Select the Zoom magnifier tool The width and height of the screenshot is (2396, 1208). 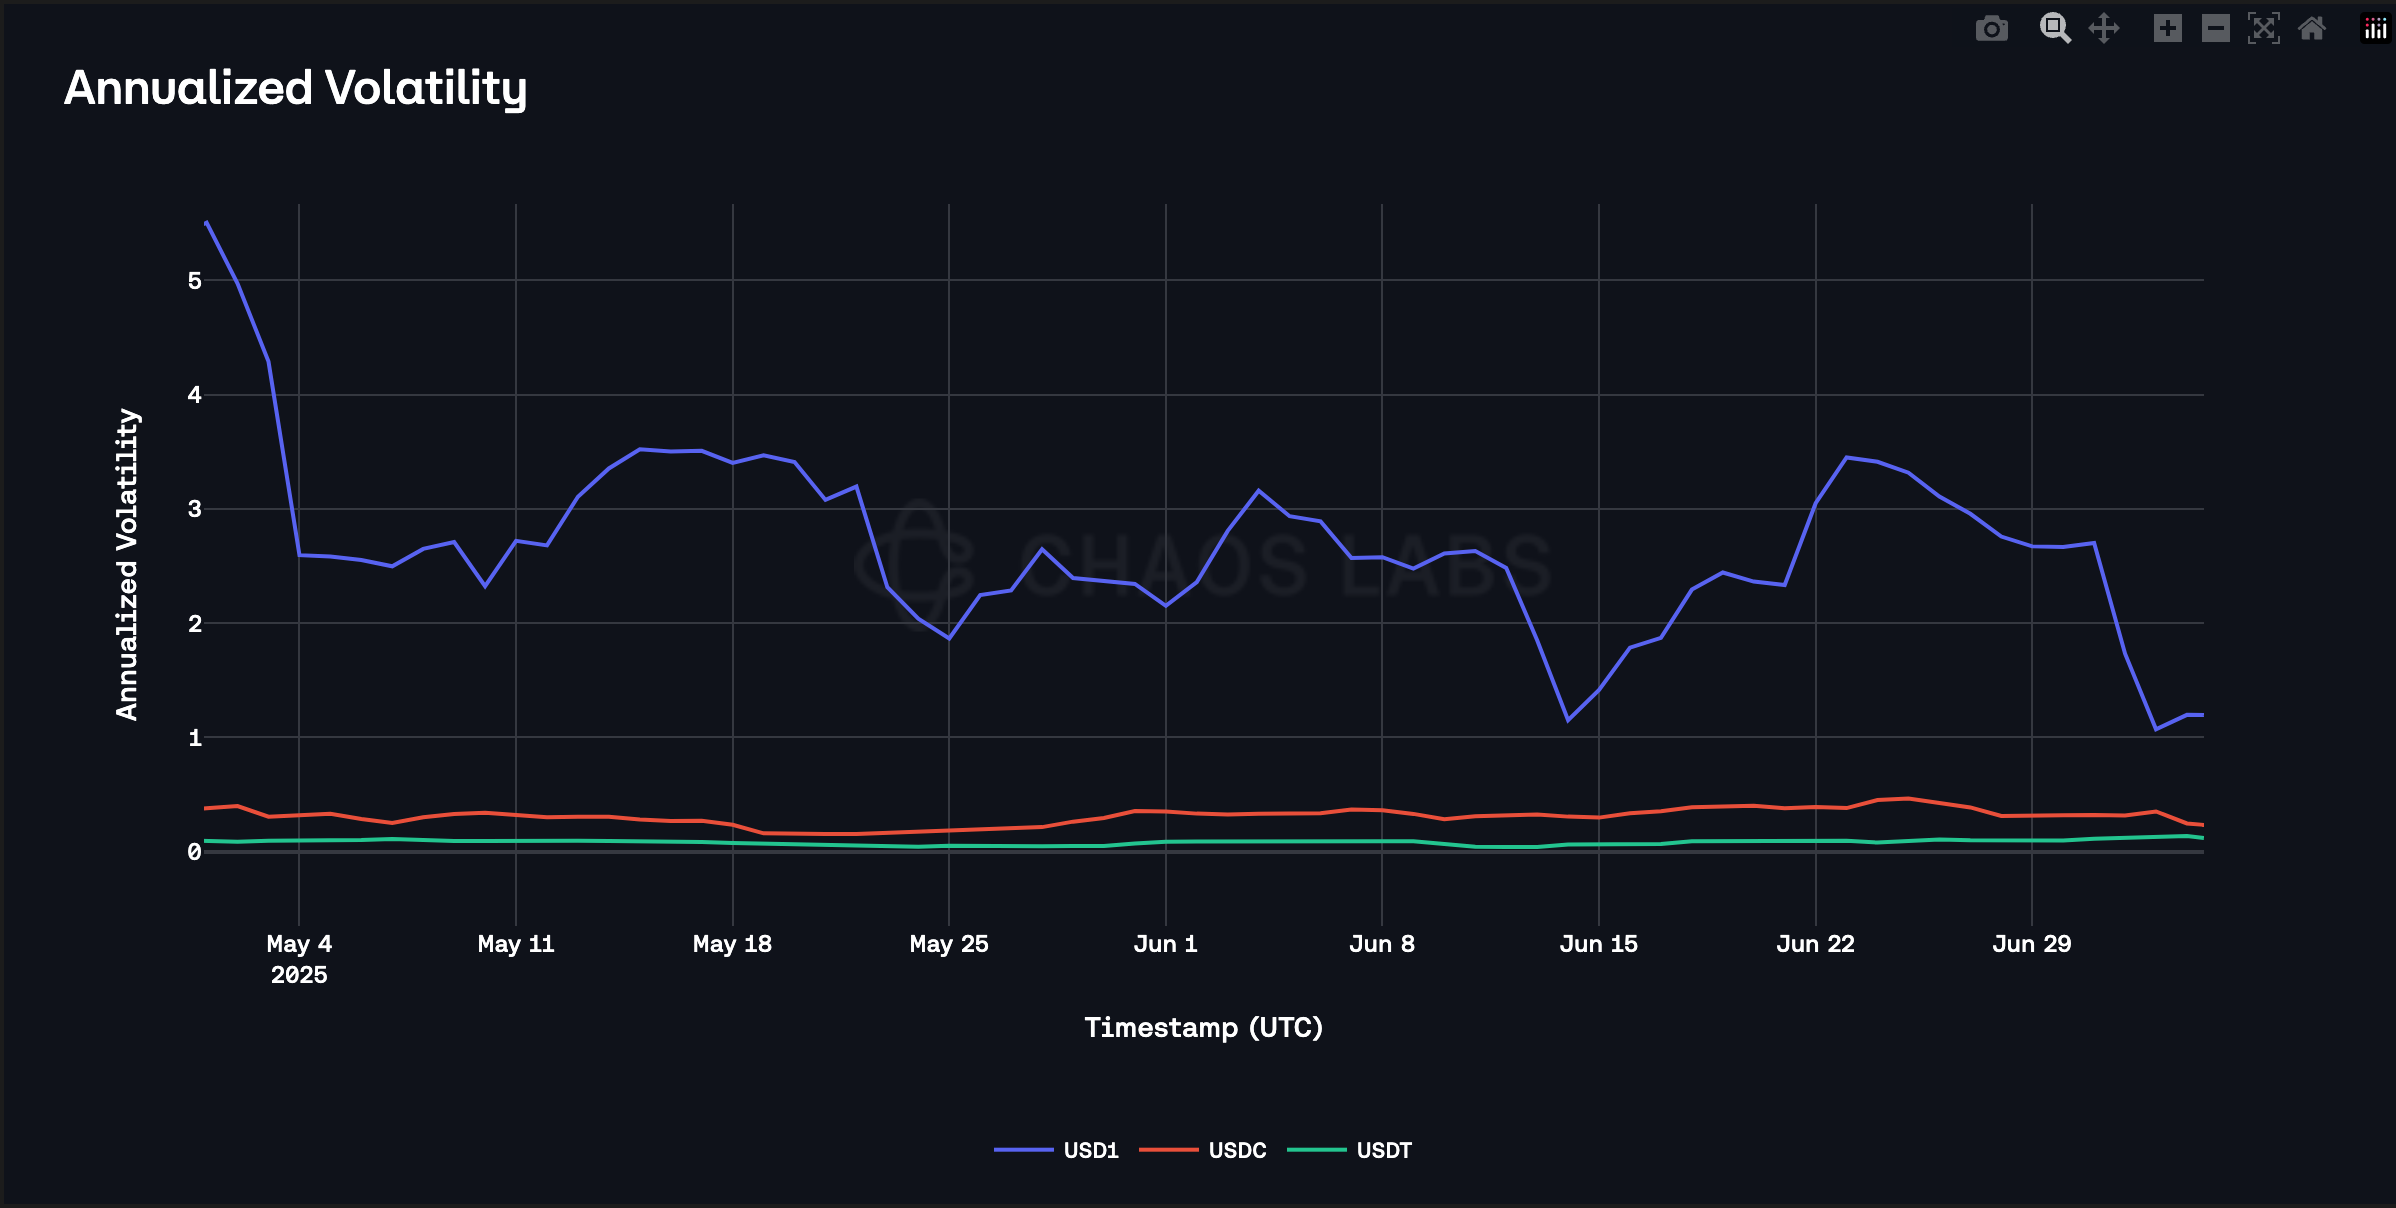[2054, 28]
